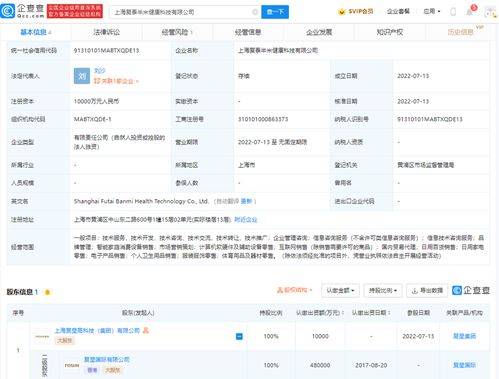Sort by 认缴出资日期 column header
This screenshot has width=499, height=379.
371,313
